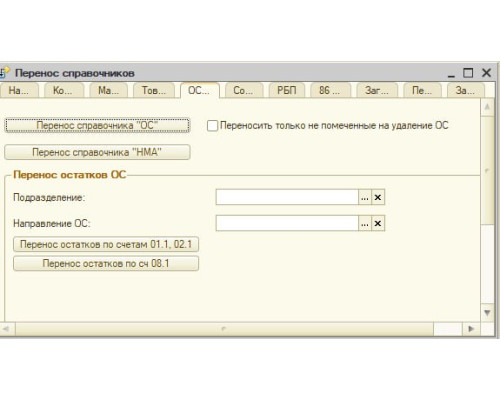Click the vertical scrollbar's down arrow
The height and width of the screenshot is (400, 500).
pyautogui.click(x=487, y=313)
